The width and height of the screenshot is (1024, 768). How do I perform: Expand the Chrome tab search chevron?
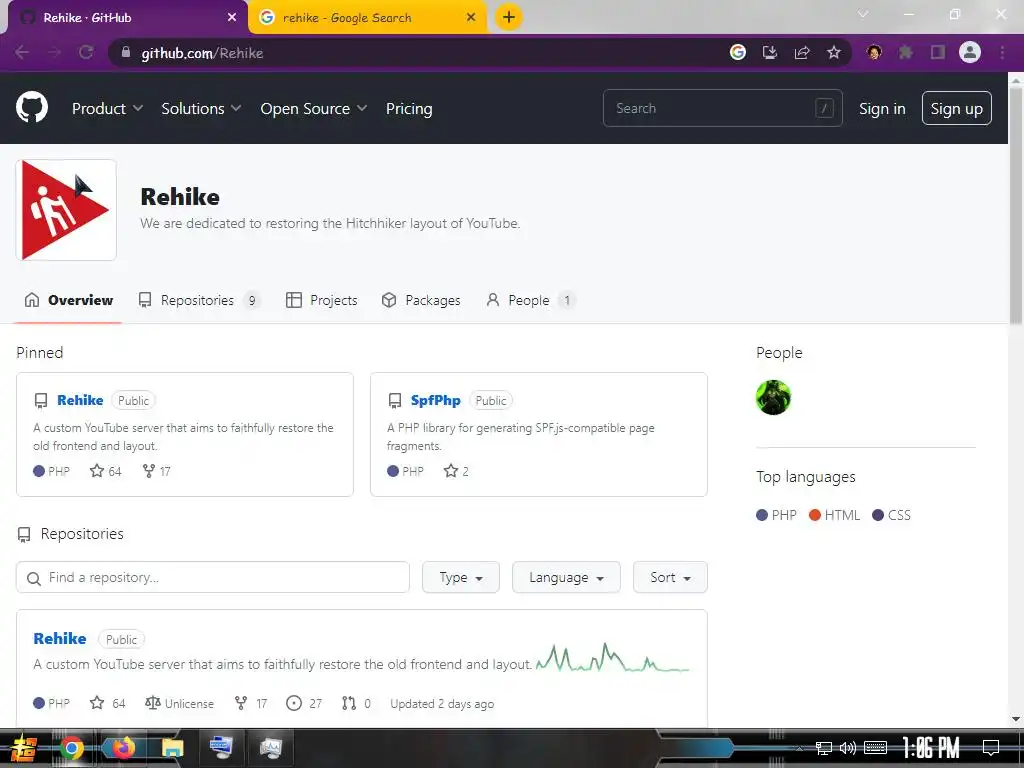click(x=863, y=14)
